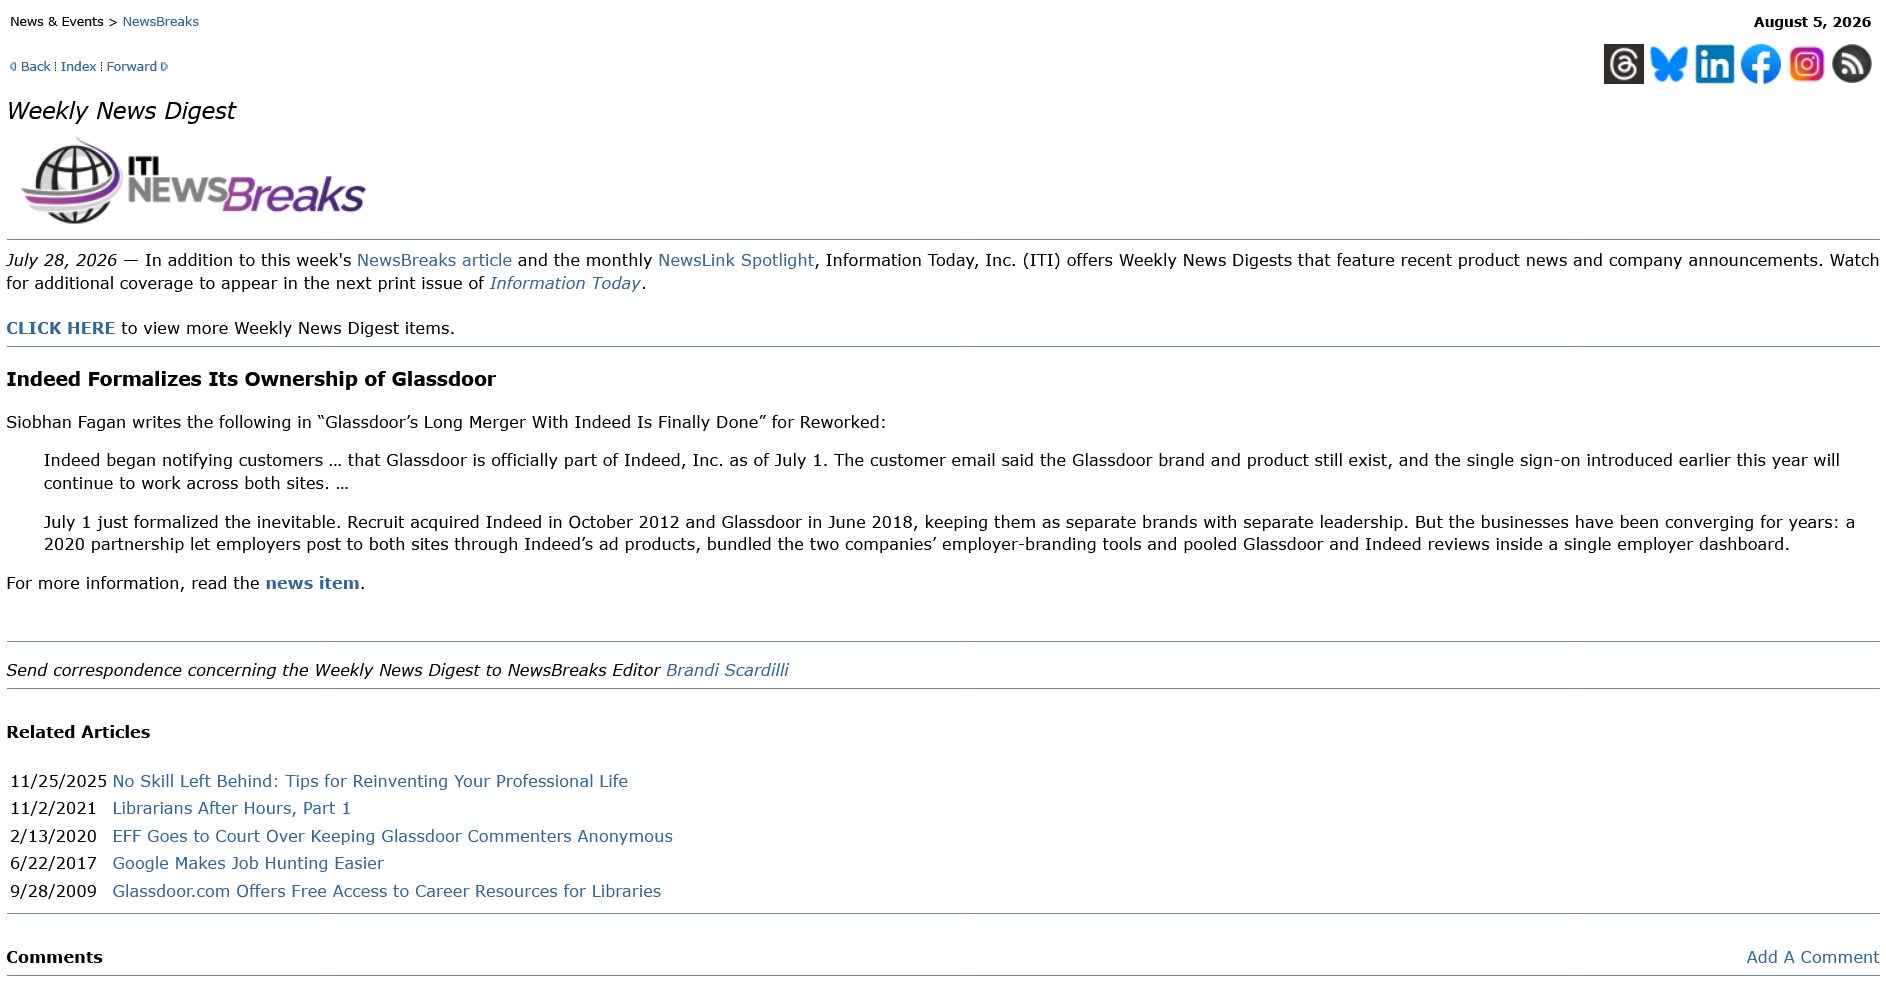Open the NewsLink Spotlight link
1886x991 pixels.
point(736,260)
